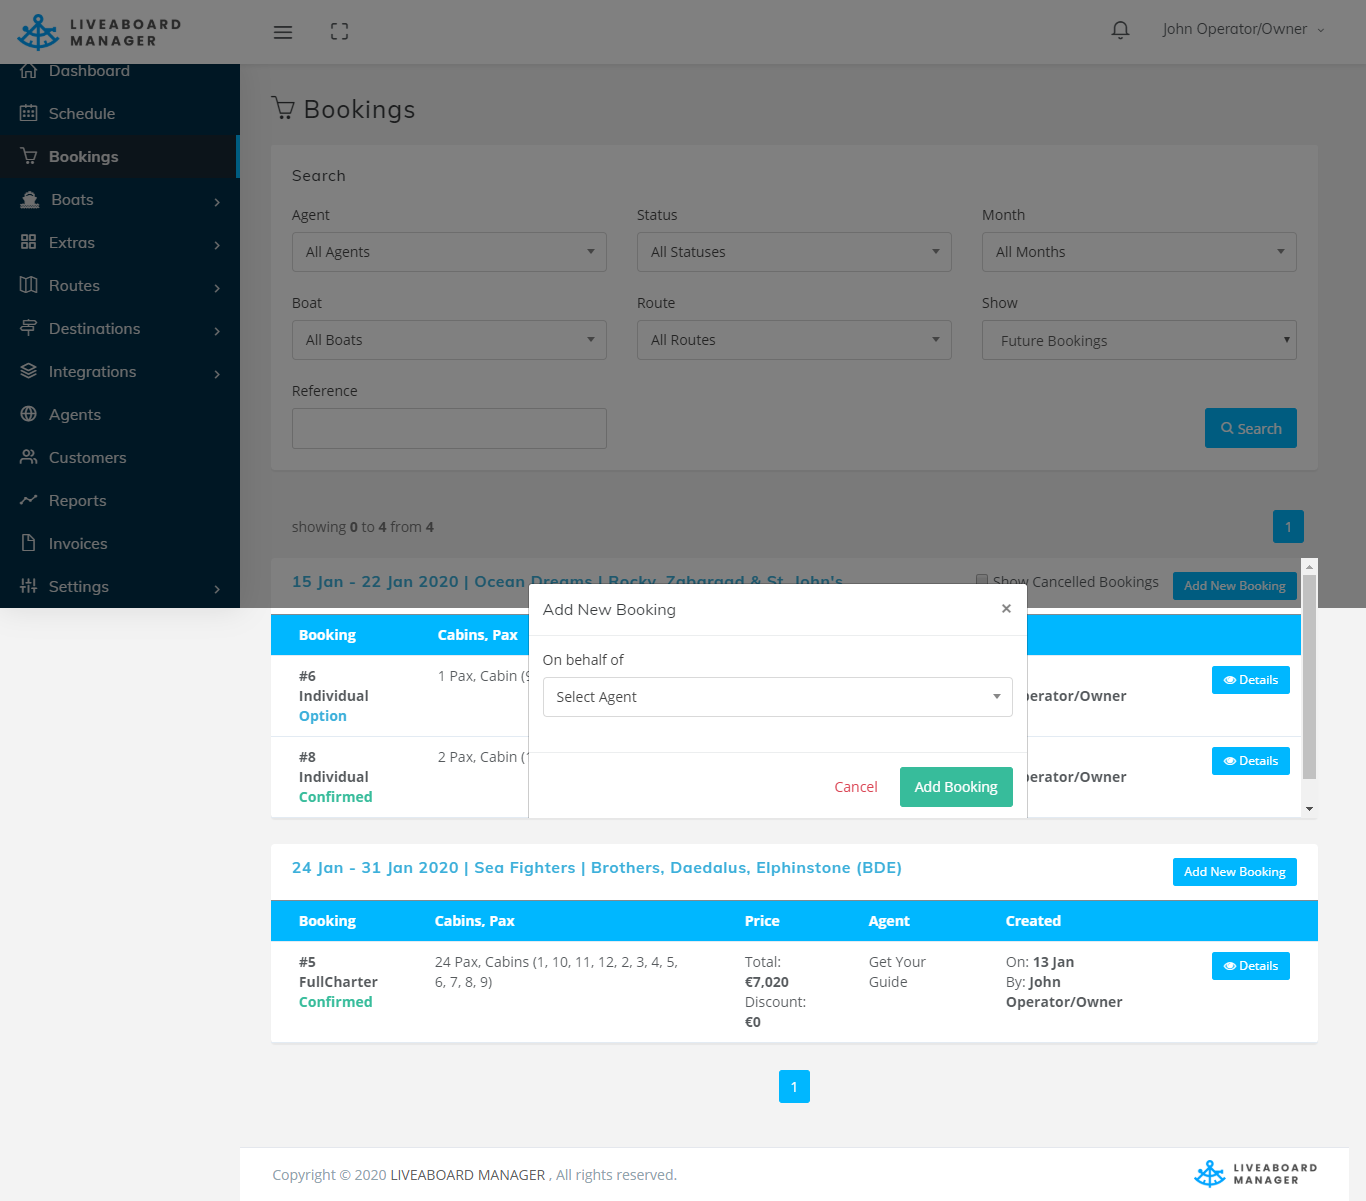Screen dimensions: 1366x1201
Task: Go to Reports in the sidebar
Action: click(77, 501)
